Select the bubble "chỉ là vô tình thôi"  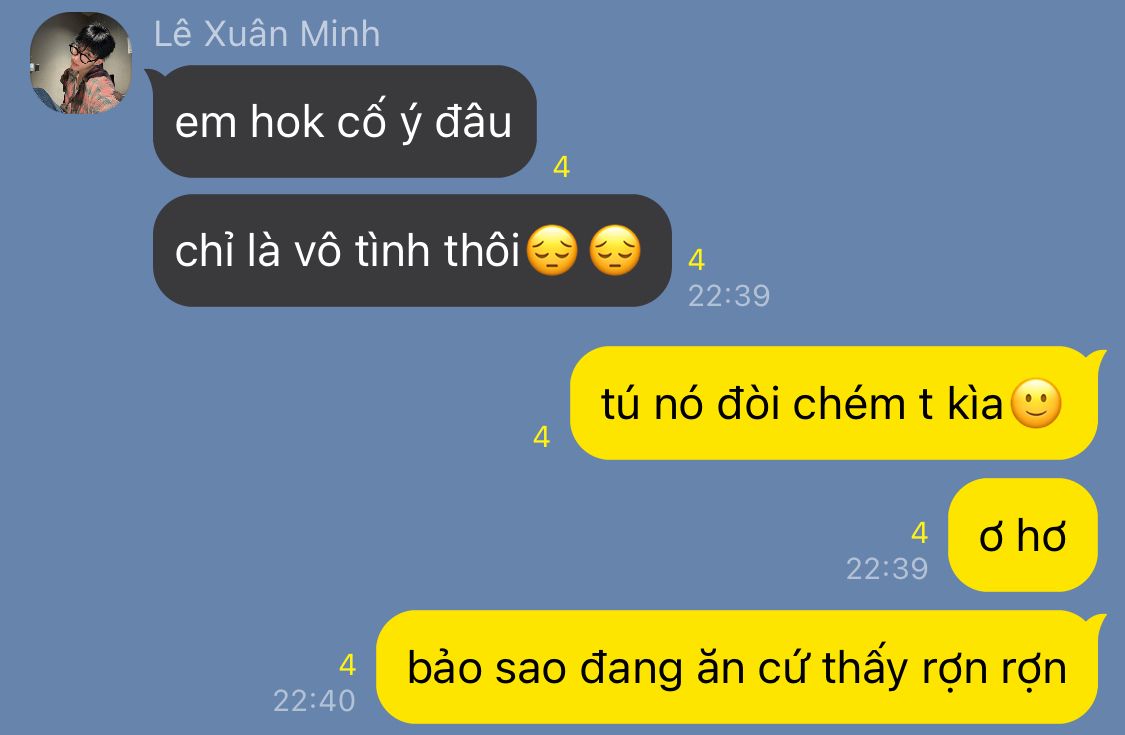coord(412,251)
